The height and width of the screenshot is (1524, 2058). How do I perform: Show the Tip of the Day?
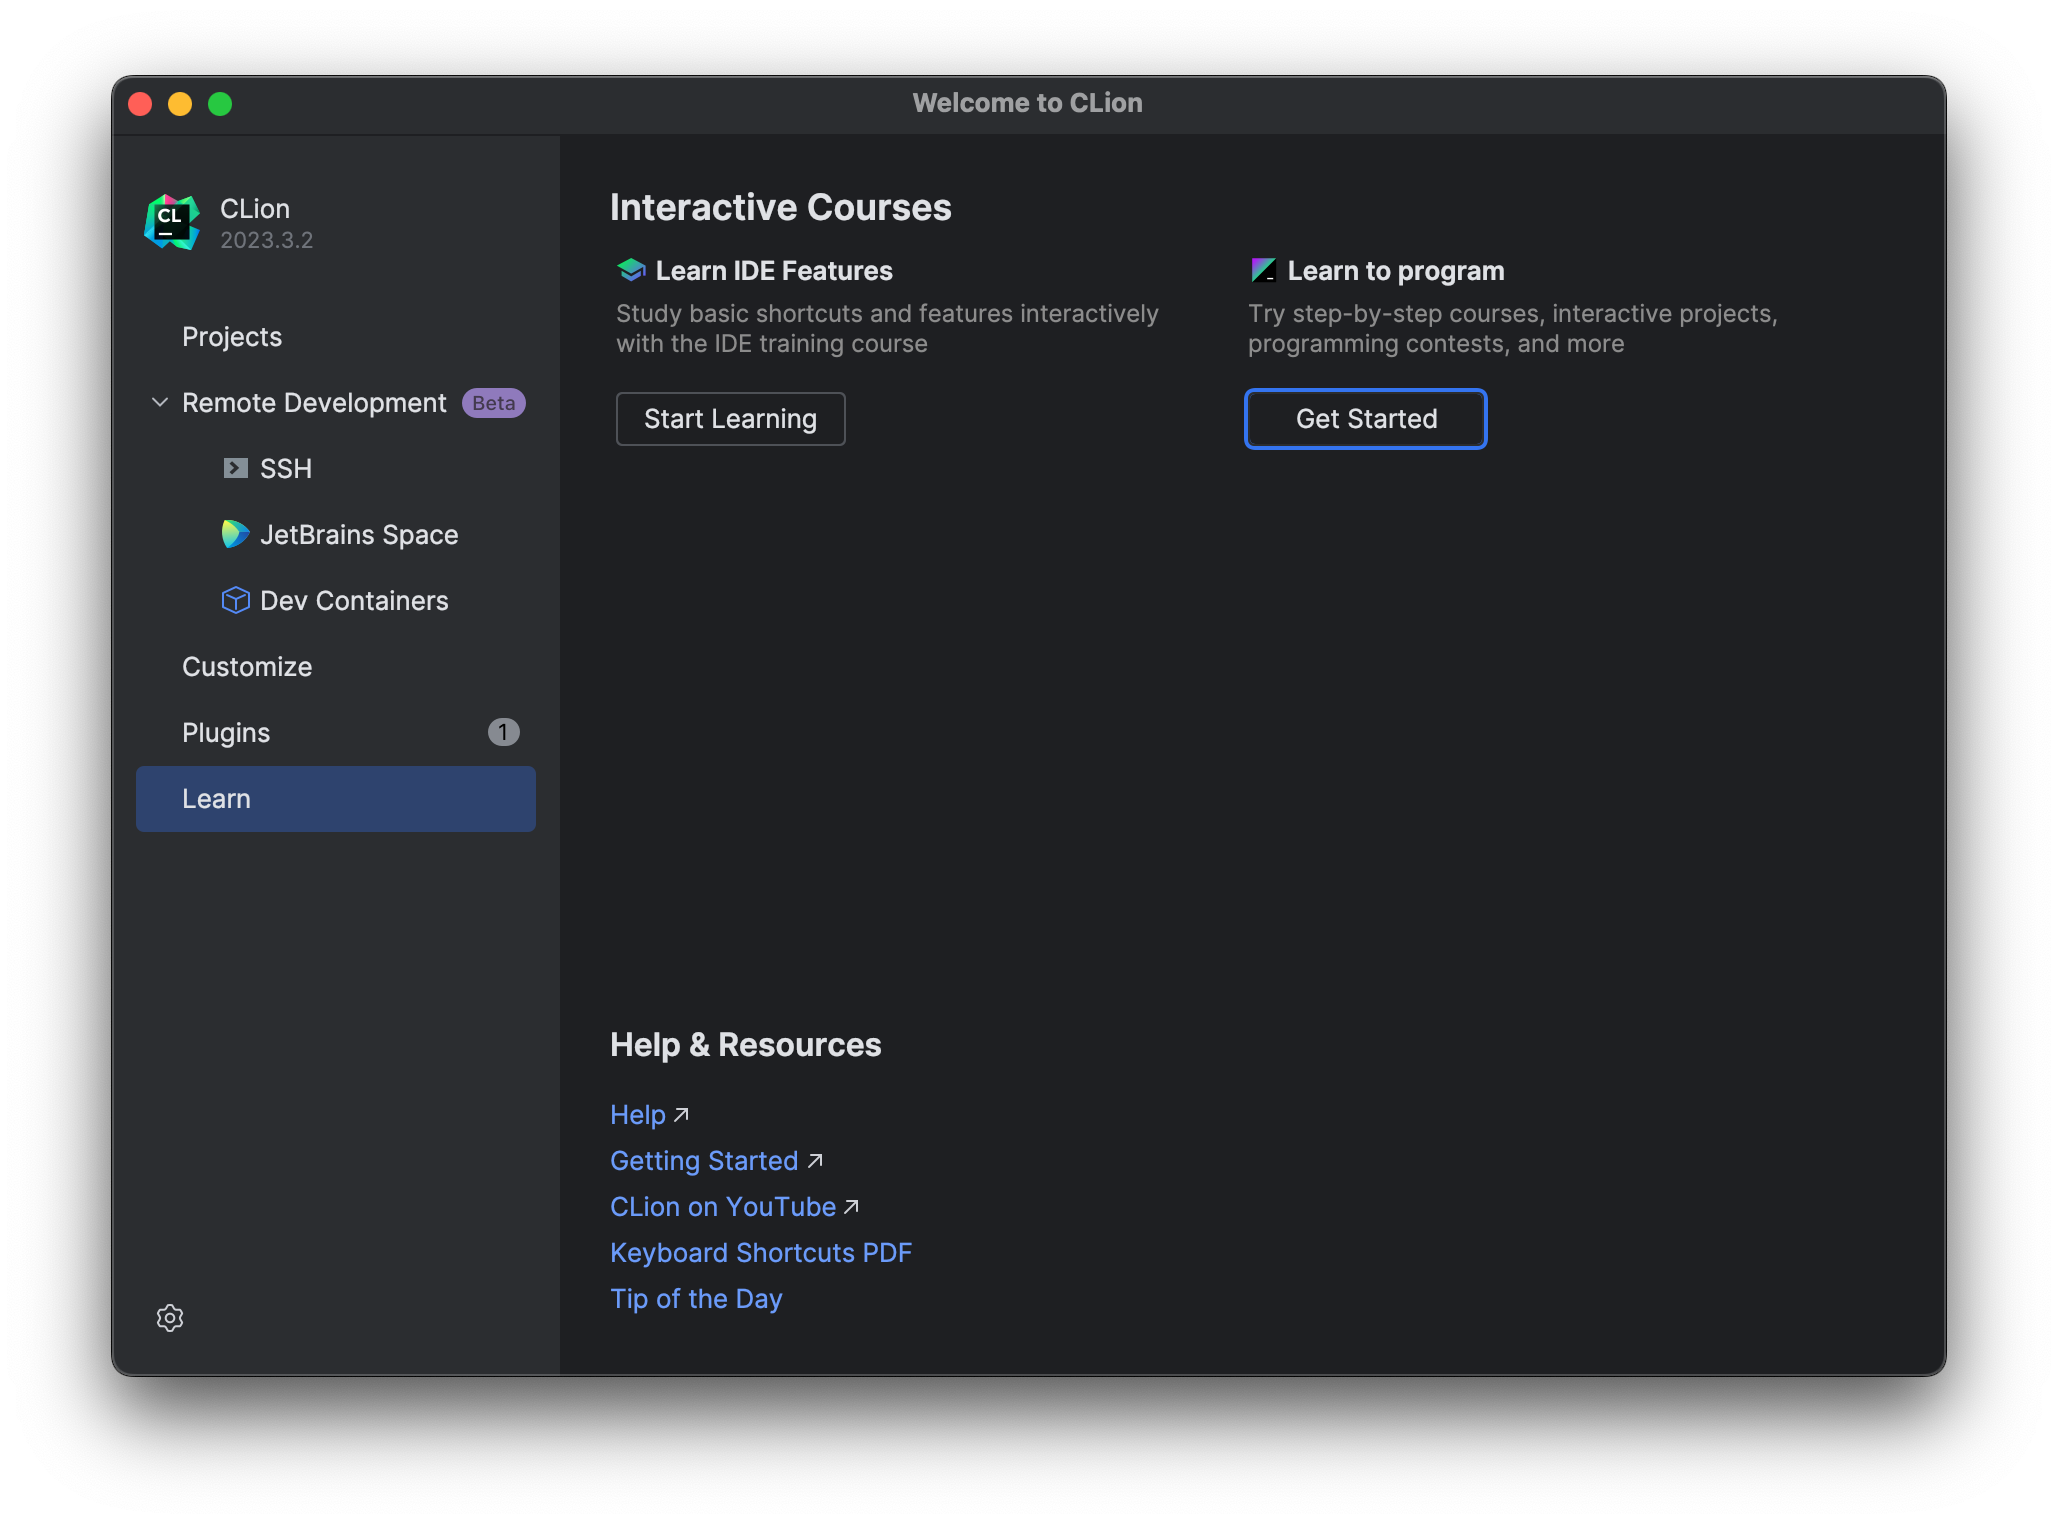pos(696,1299)
